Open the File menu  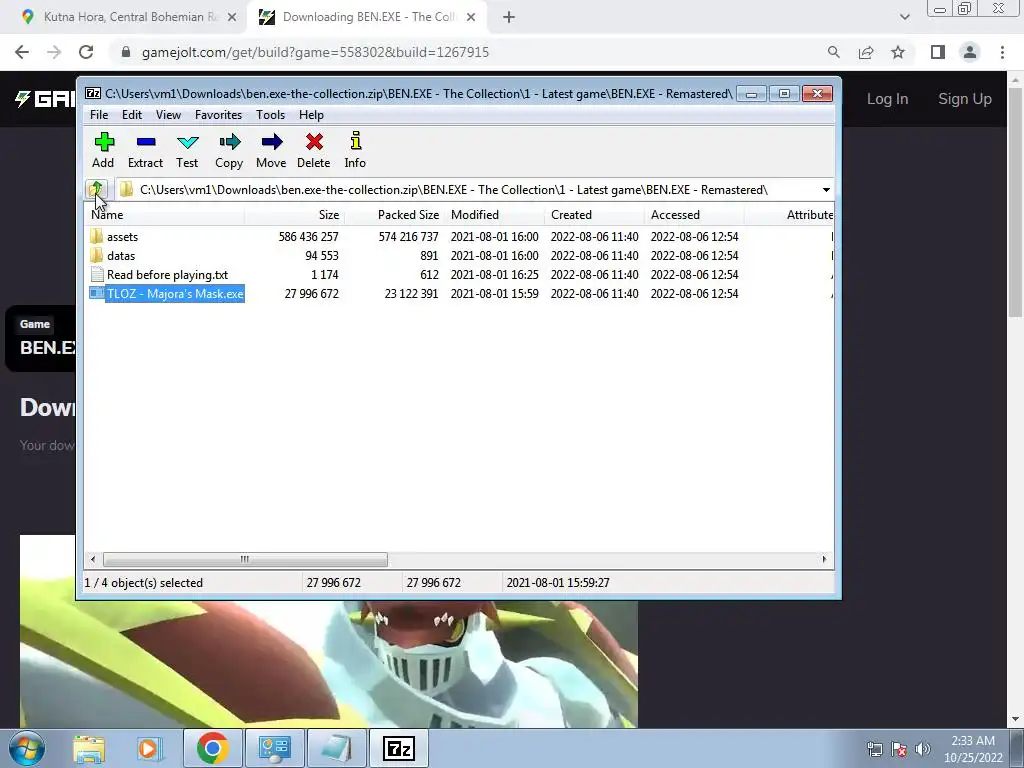[99, 115]
